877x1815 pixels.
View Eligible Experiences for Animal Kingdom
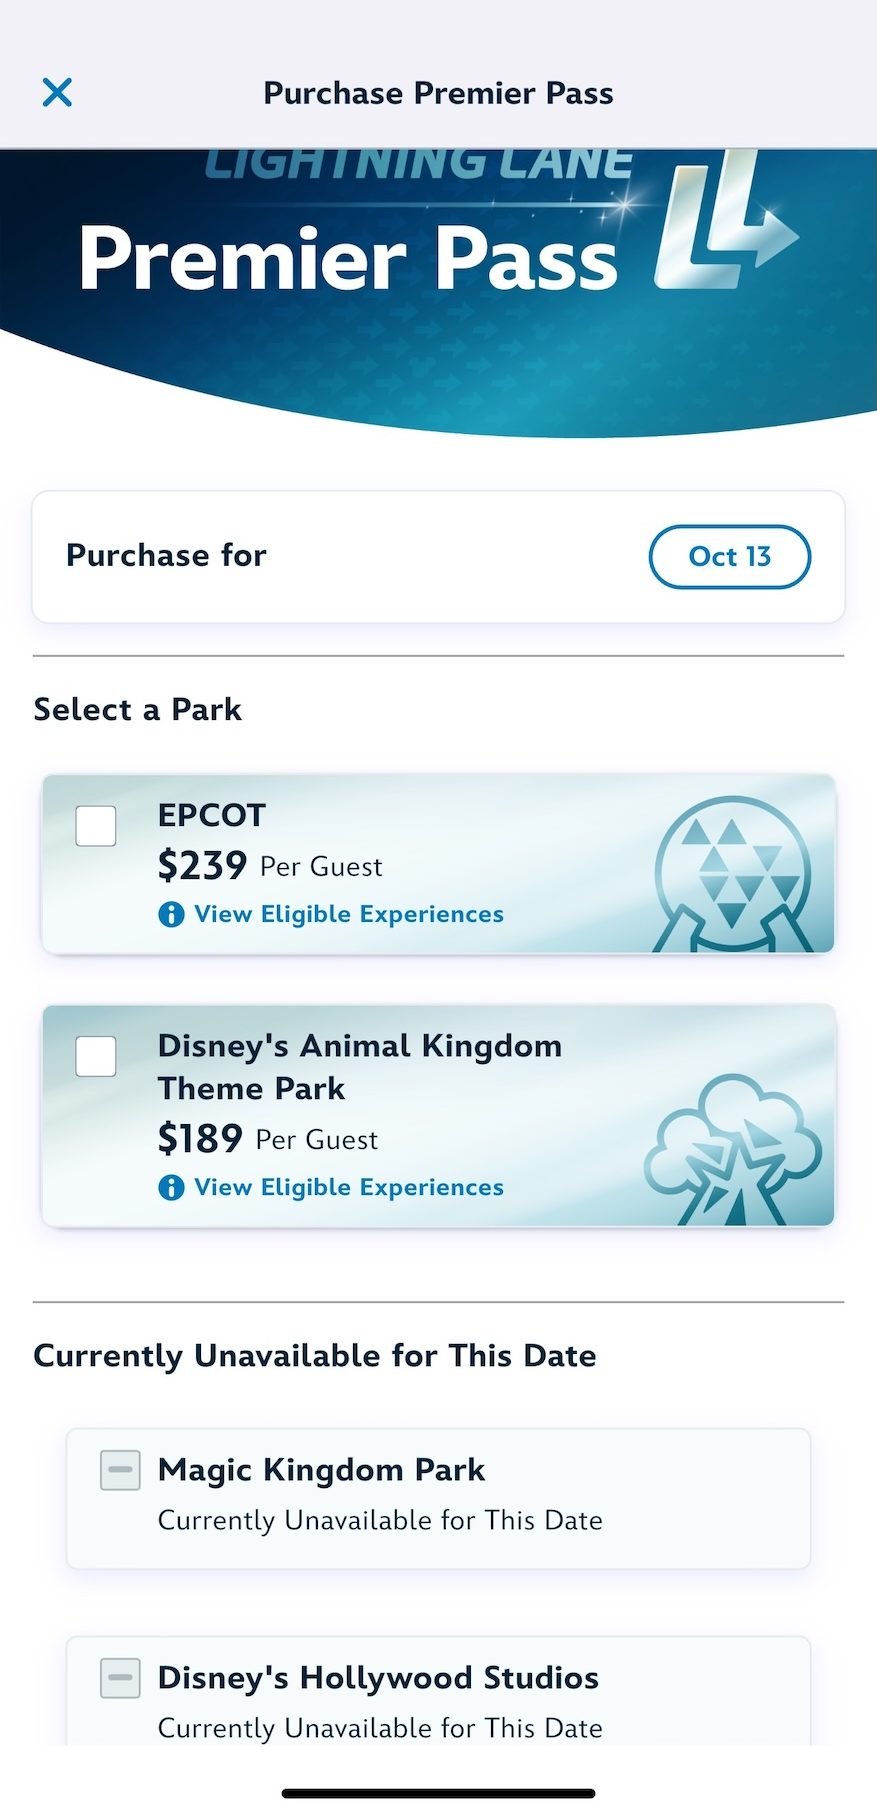[348, 1188]
